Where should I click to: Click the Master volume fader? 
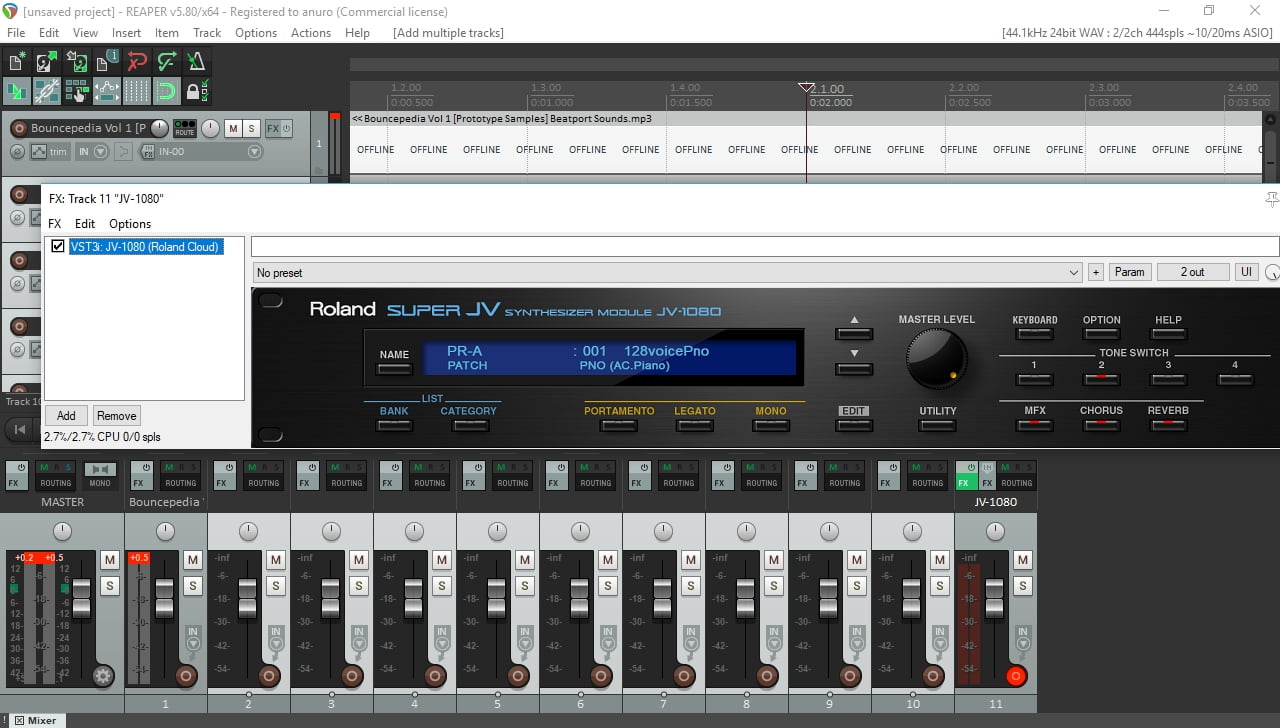pos(81,598)
